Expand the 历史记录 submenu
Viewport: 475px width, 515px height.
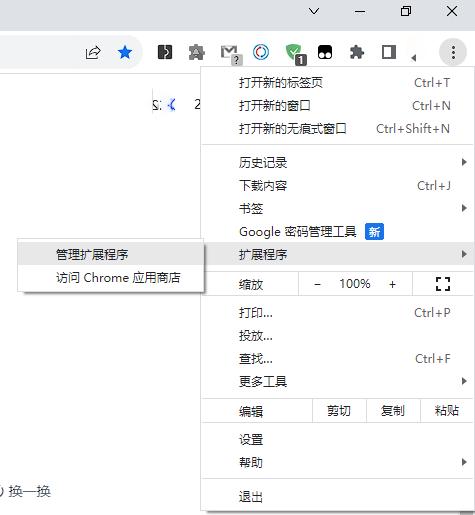337,162
